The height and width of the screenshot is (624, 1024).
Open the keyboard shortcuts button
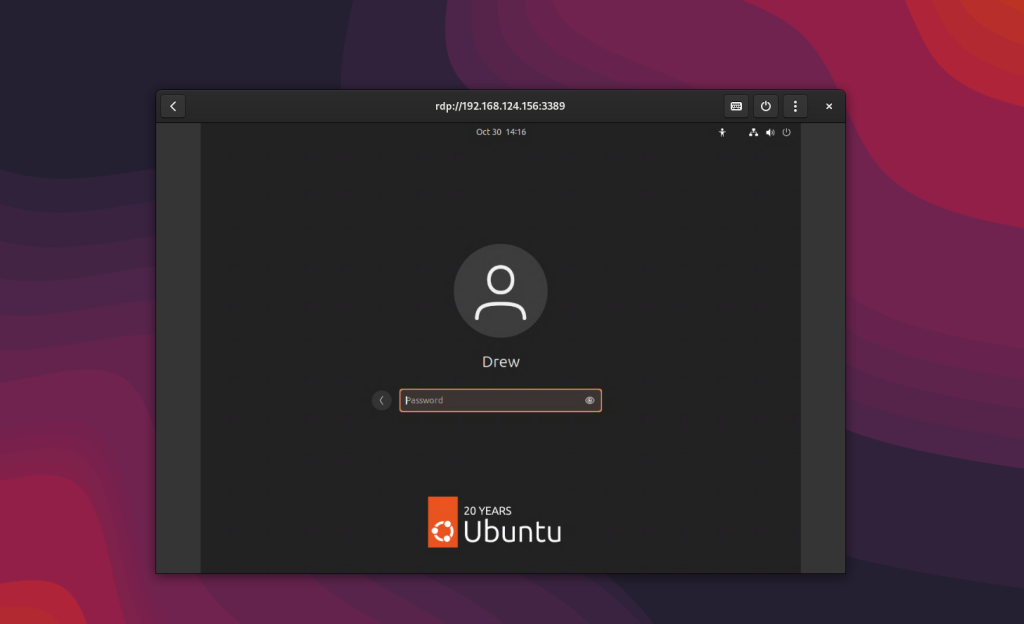[x=736, y=106]
